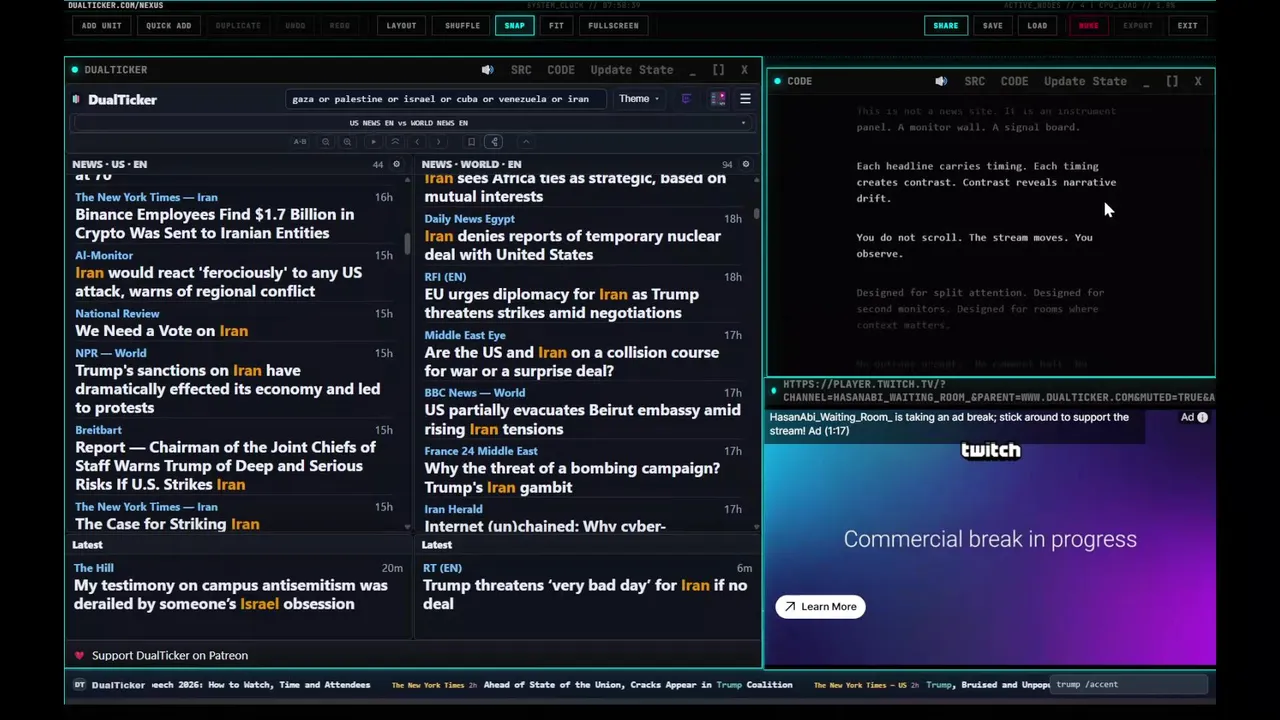Click the US news column scrollbar
Image resolution: width=1280 pixels, height=720 pixels.
[407, 243]
